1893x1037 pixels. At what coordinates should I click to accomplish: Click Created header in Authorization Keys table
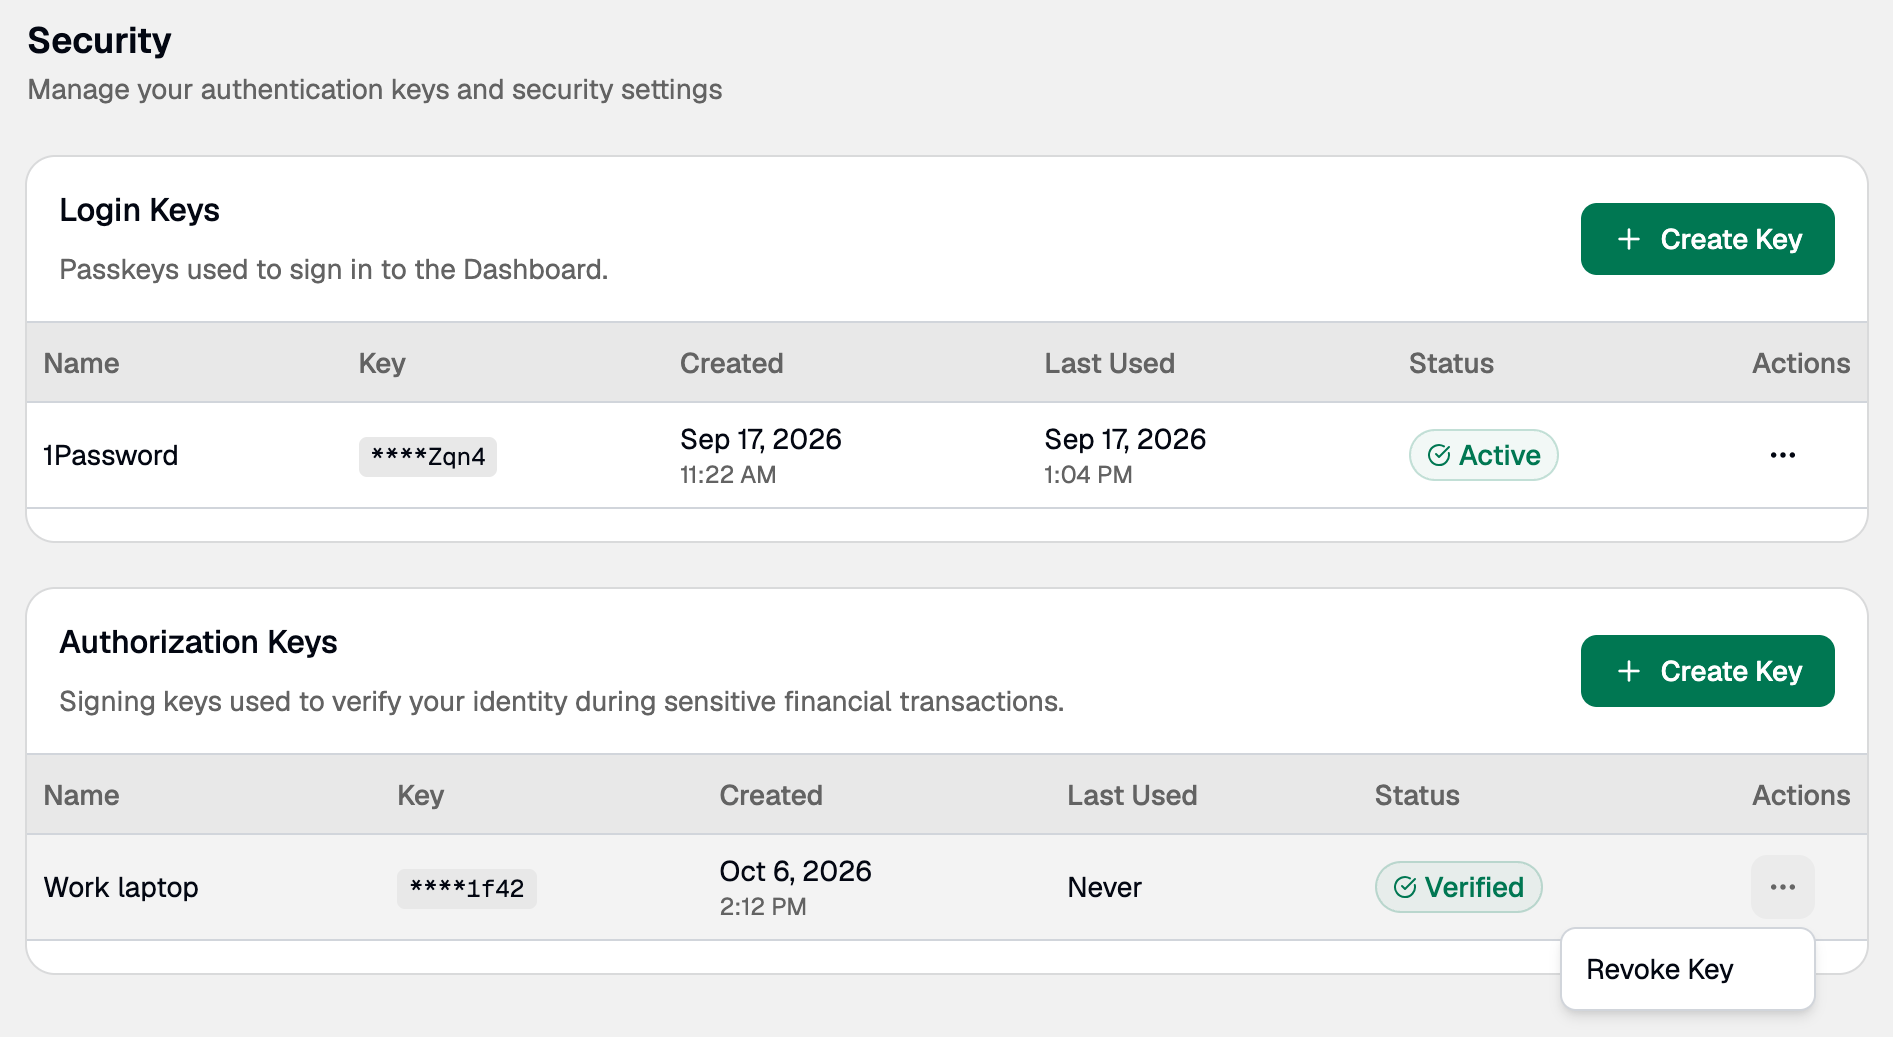pyautogui.click(x=771, y=795)
